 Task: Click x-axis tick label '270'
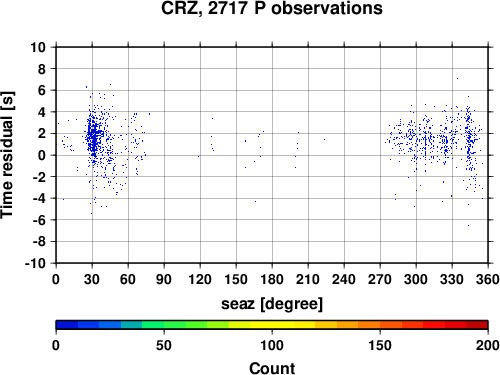tap(380, 279)
